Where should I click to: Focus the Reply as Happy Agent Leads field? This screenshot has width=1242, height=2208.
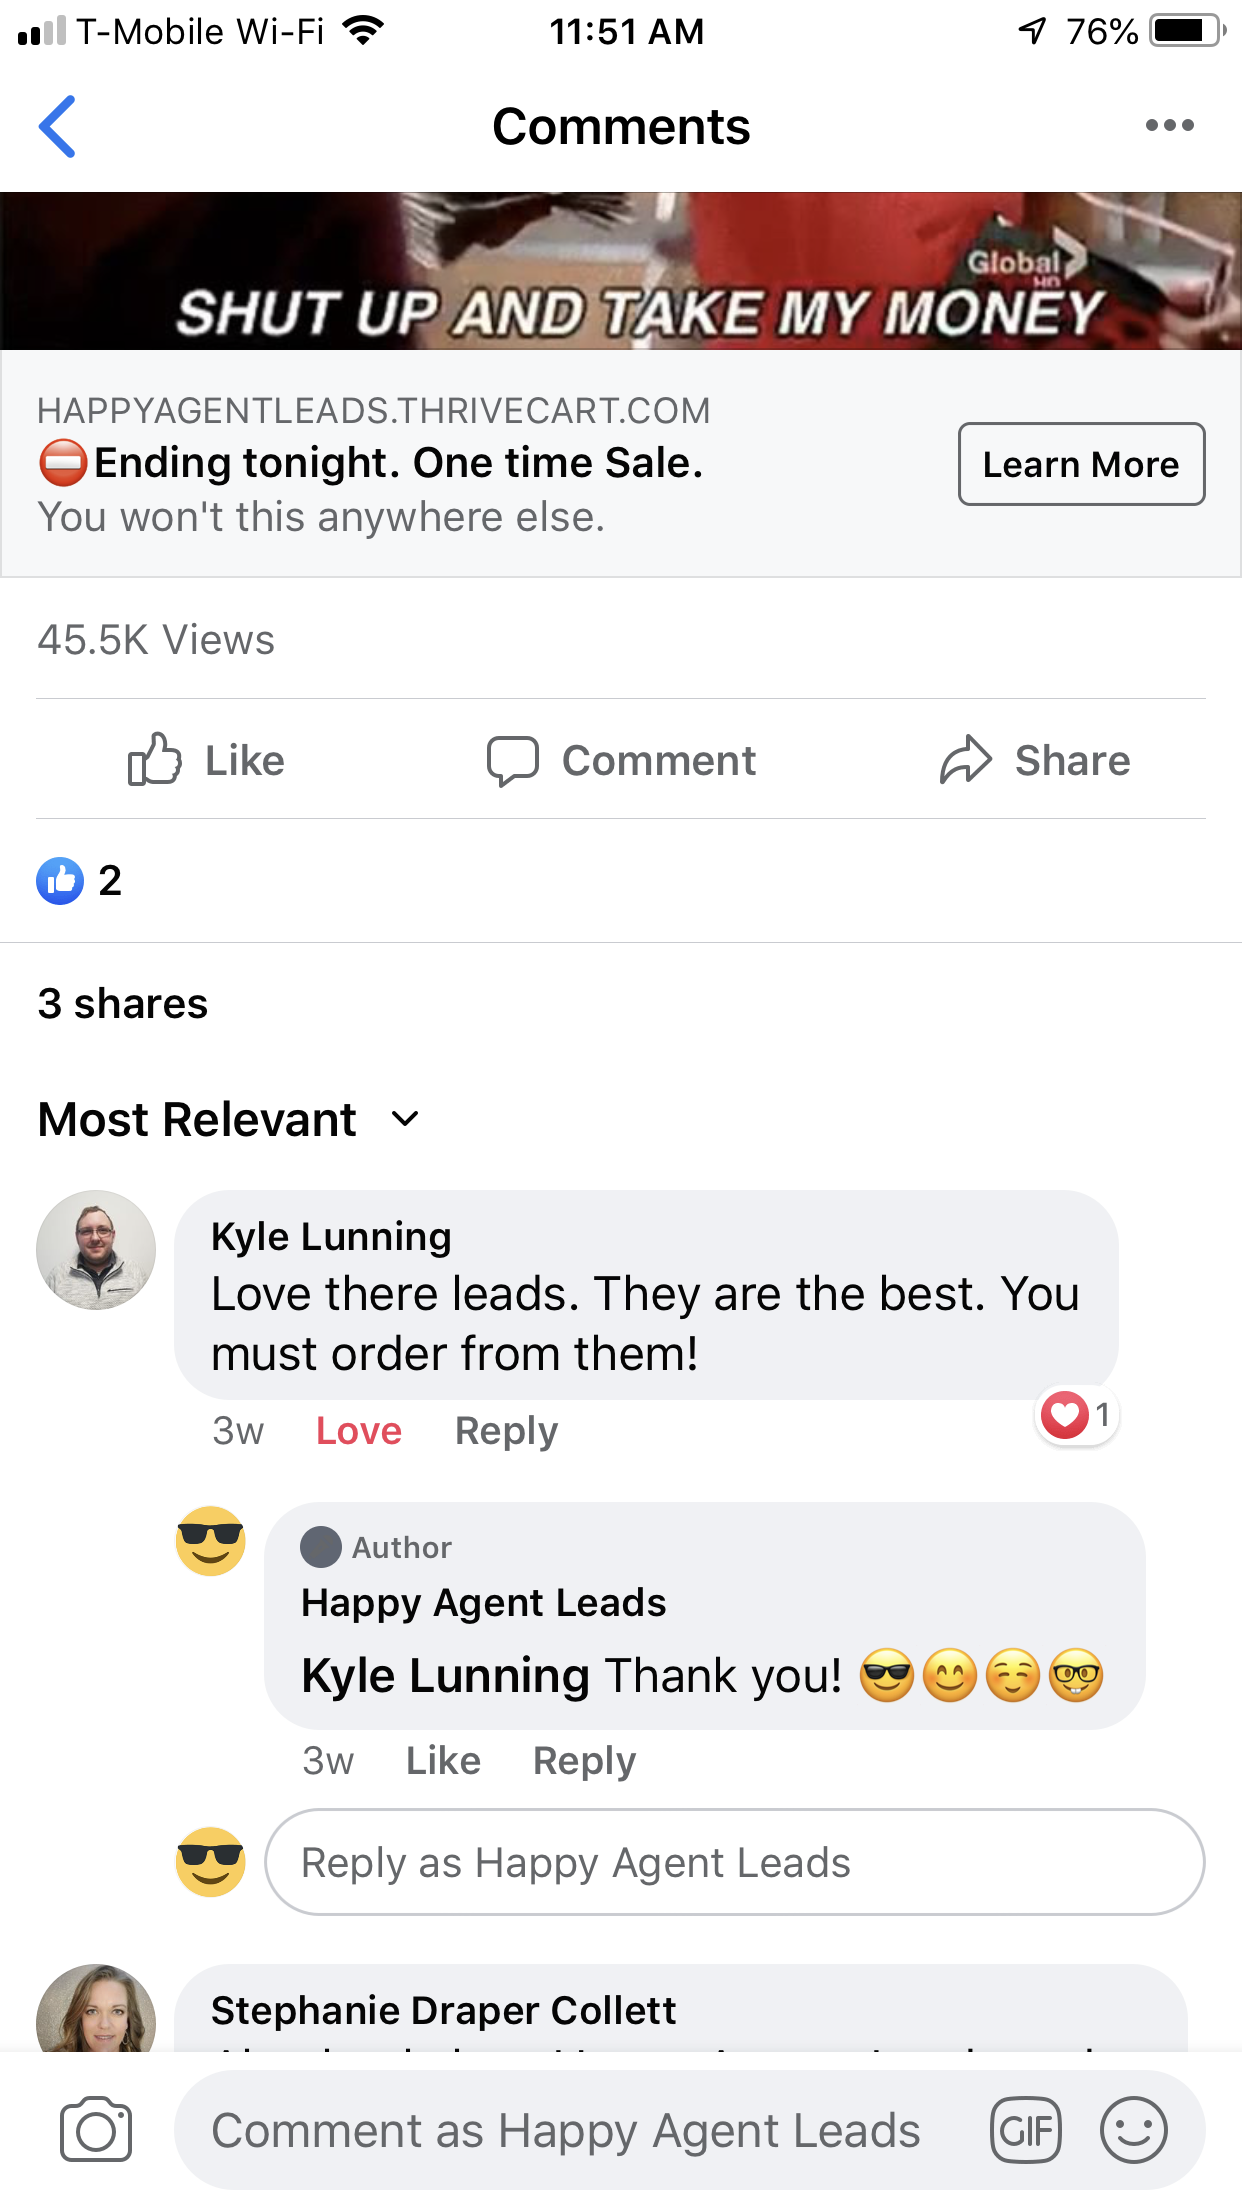734,1862
